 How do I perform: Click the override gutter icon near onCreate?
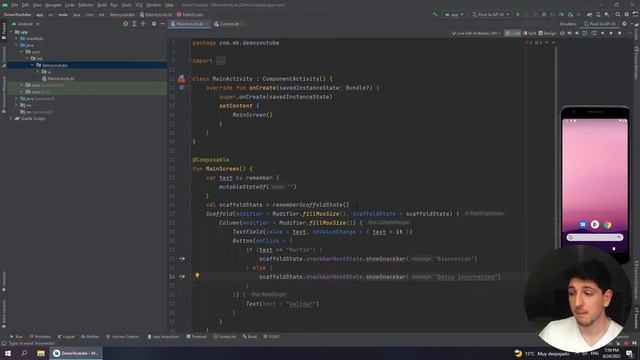tap(182, 88)
